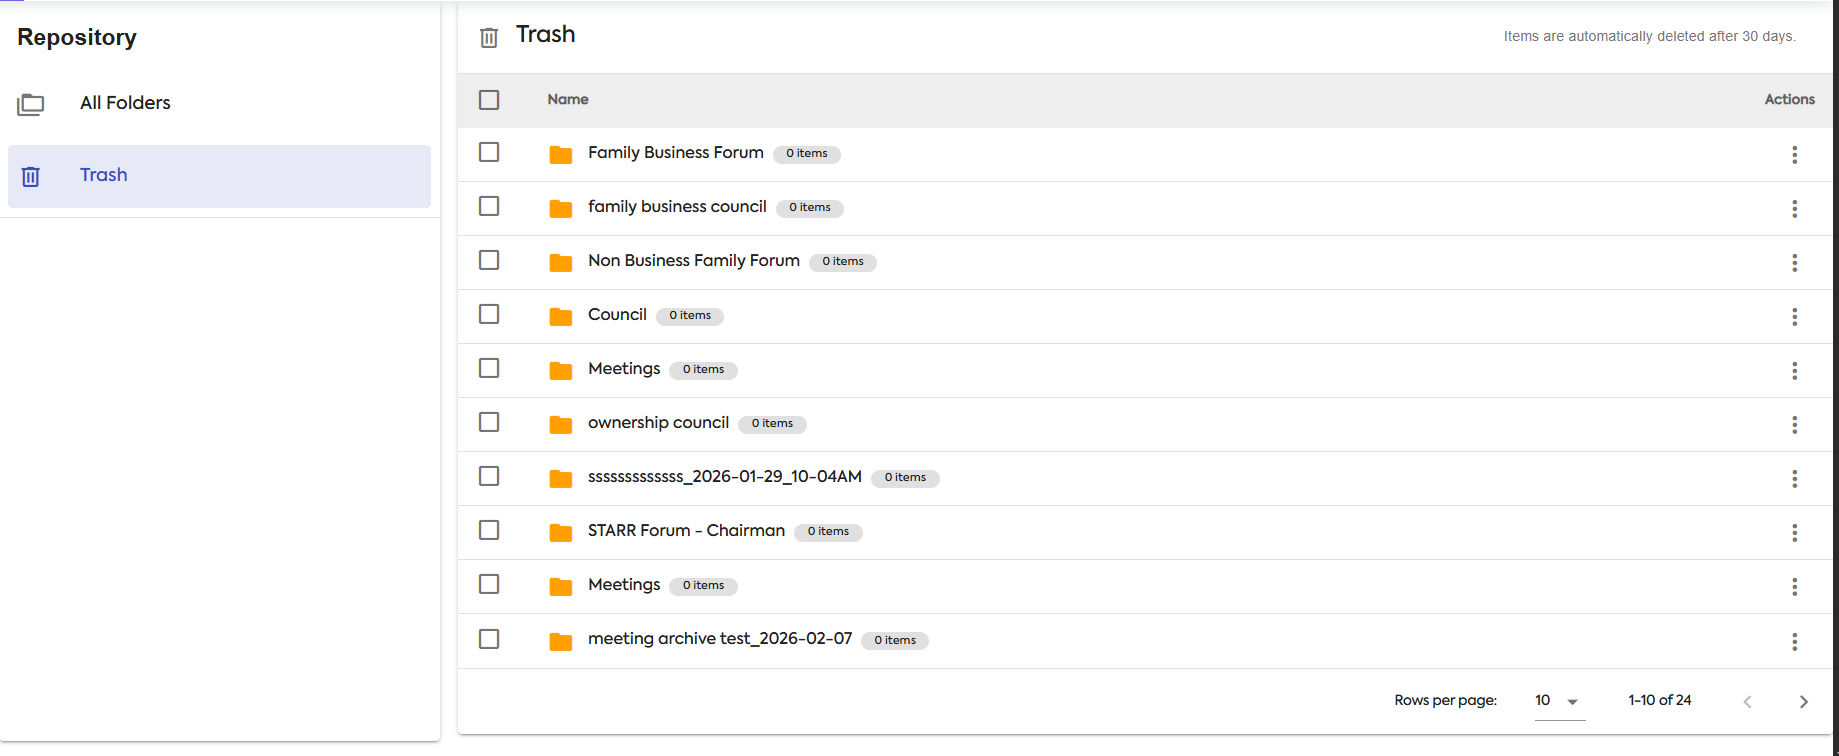
Task: Sort by the Name column header
Action: pos(568,99)
